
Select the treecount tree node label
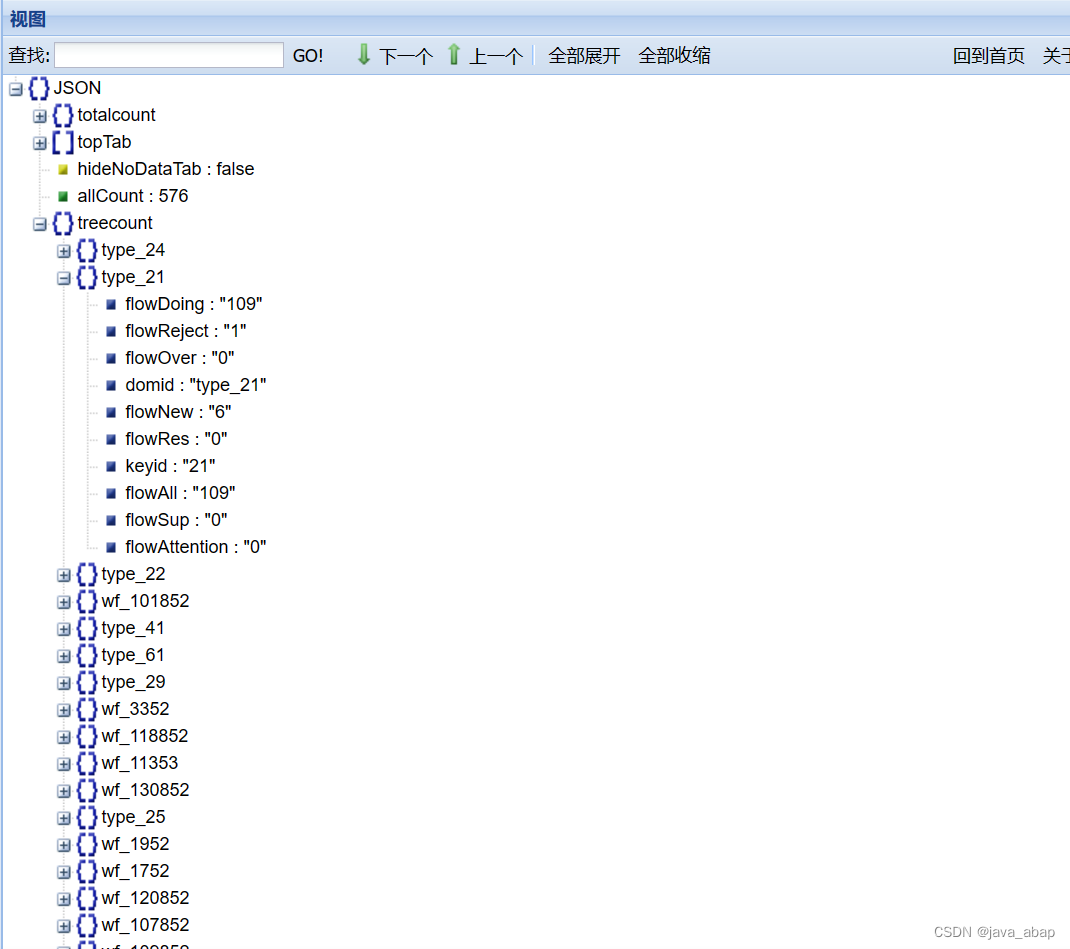coord(114,223)
